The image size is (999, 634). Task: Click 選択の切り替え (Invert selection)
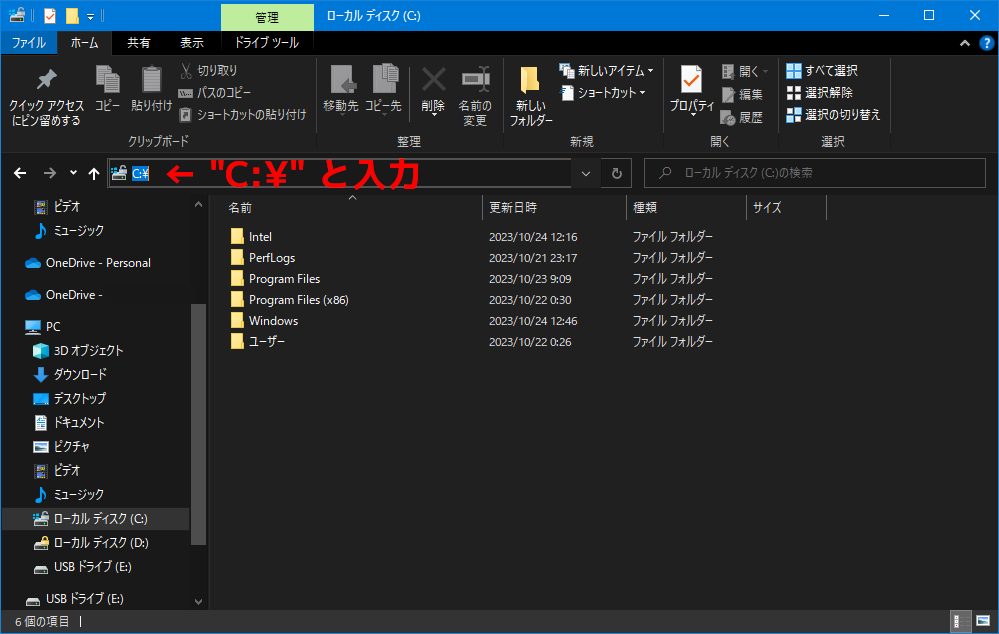833,115
